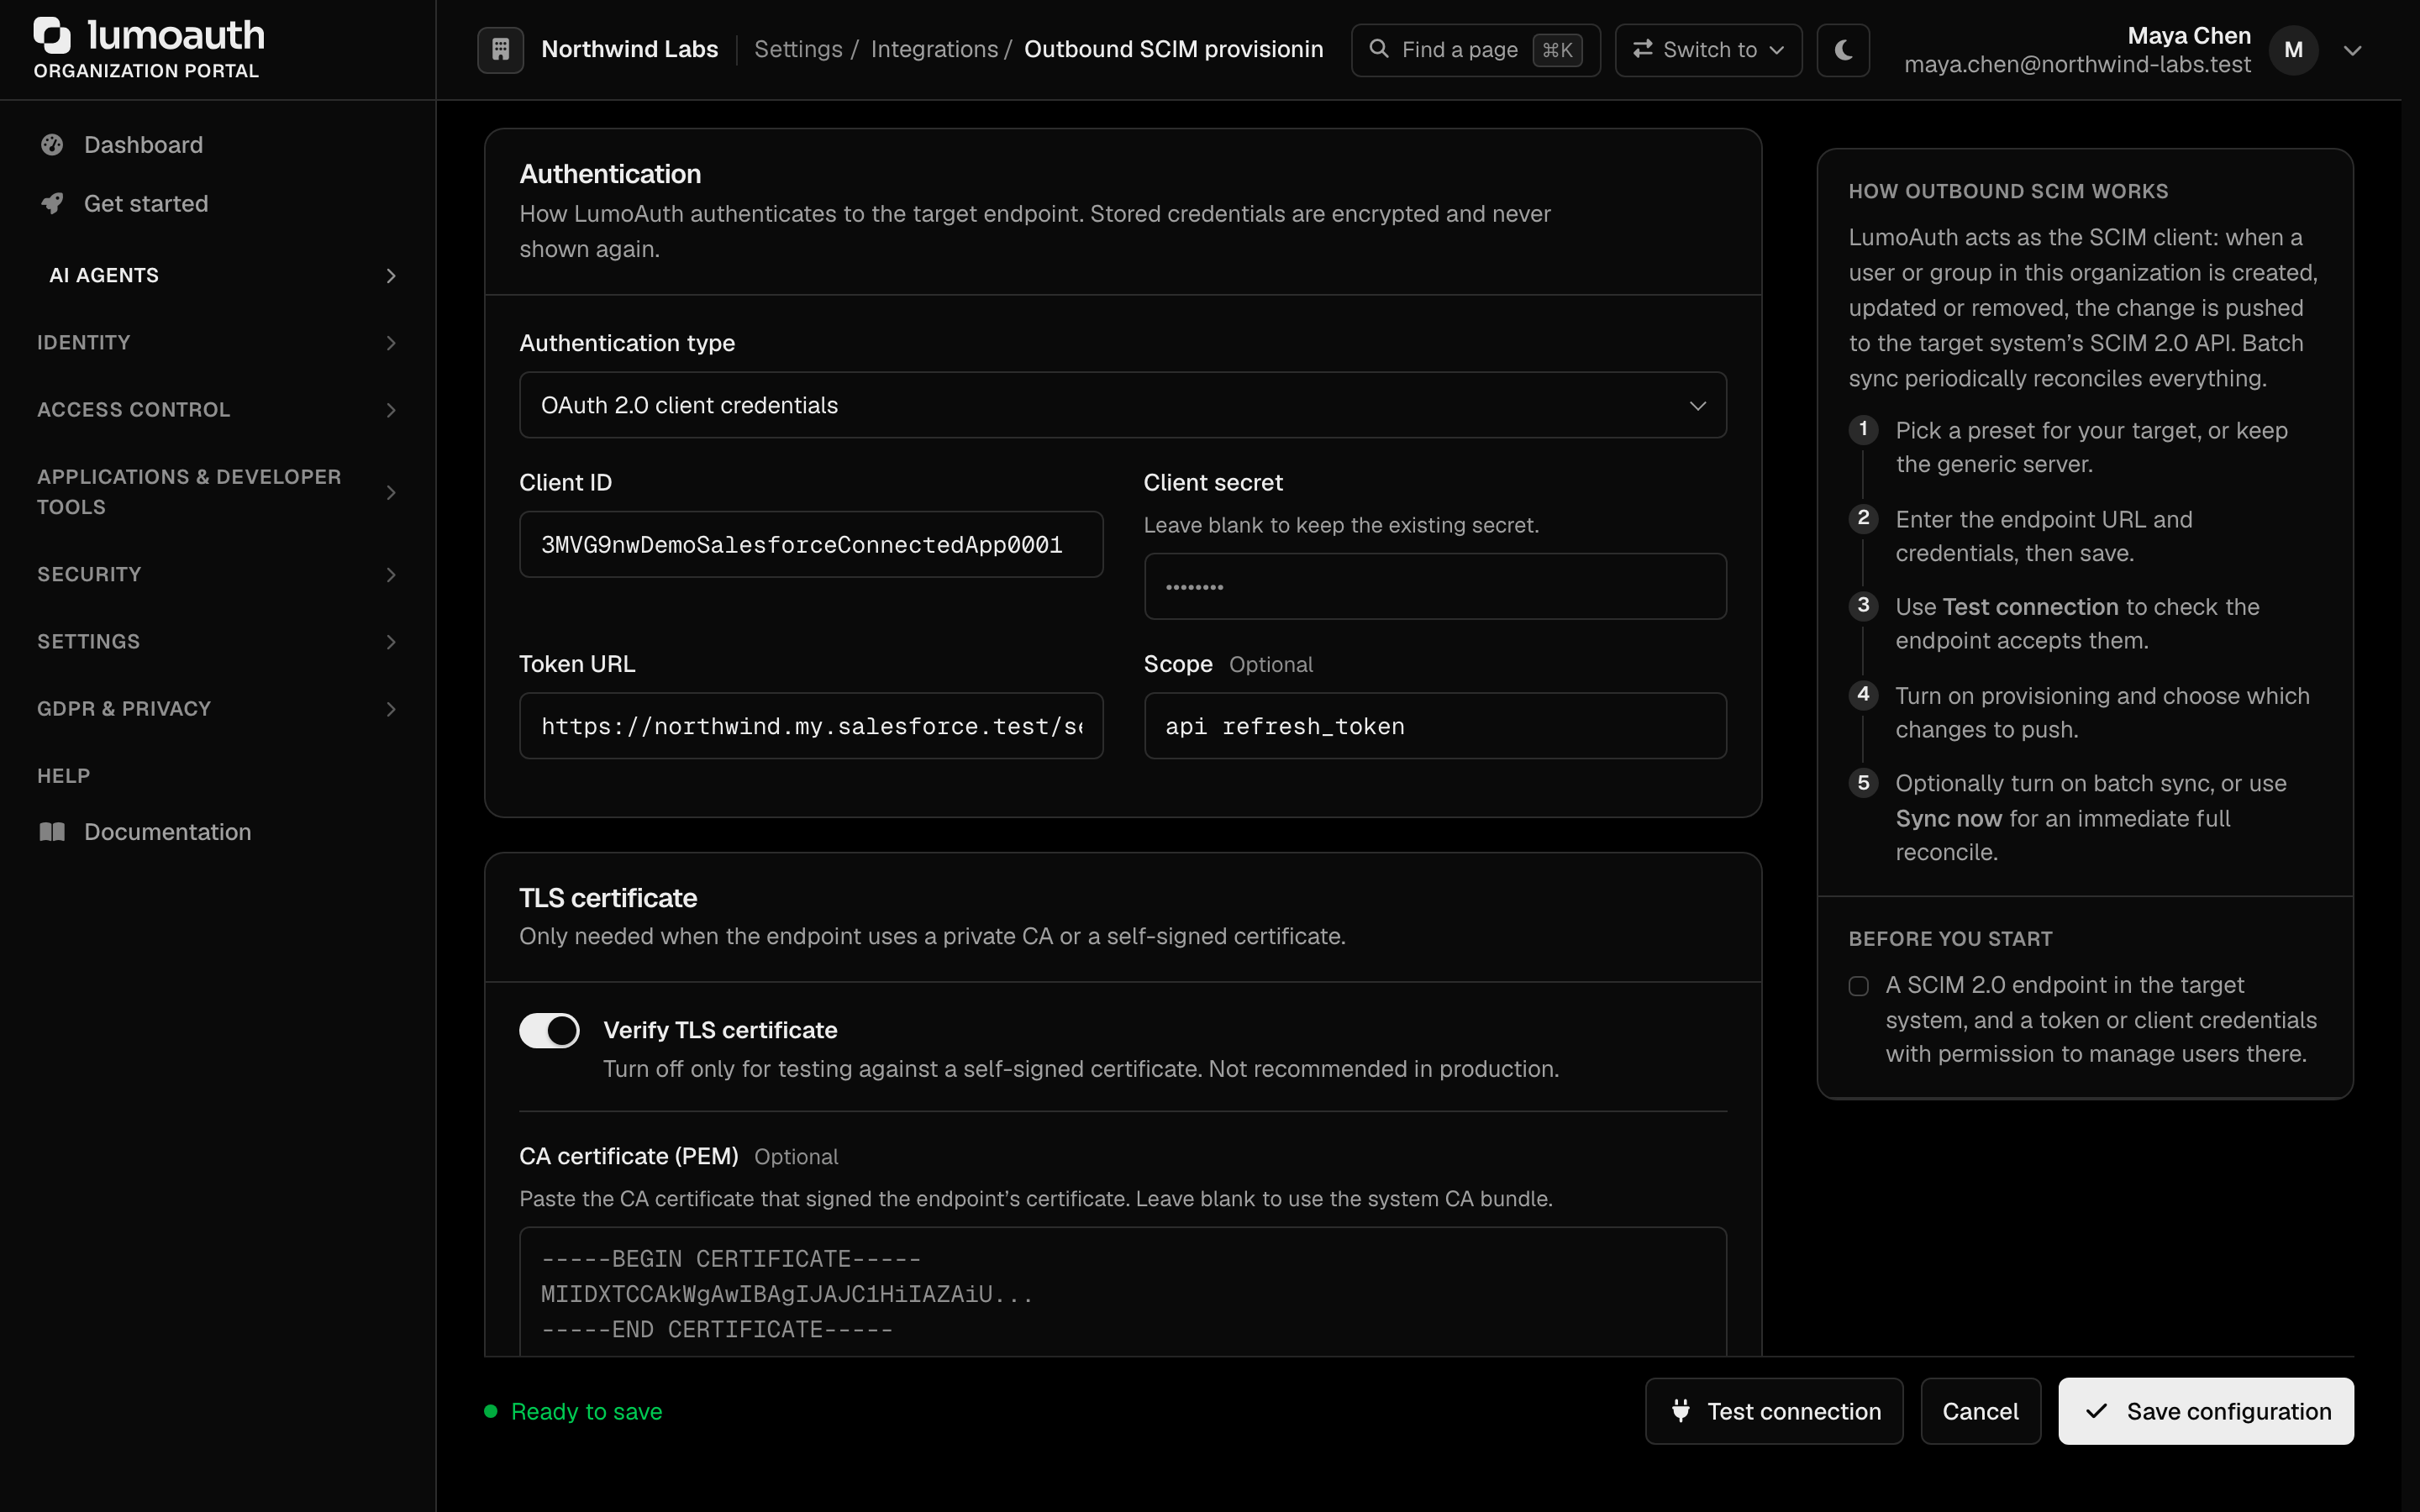Open the Dashboard page
This screenshot has width=2420, height=1512.
click(143, 145)
